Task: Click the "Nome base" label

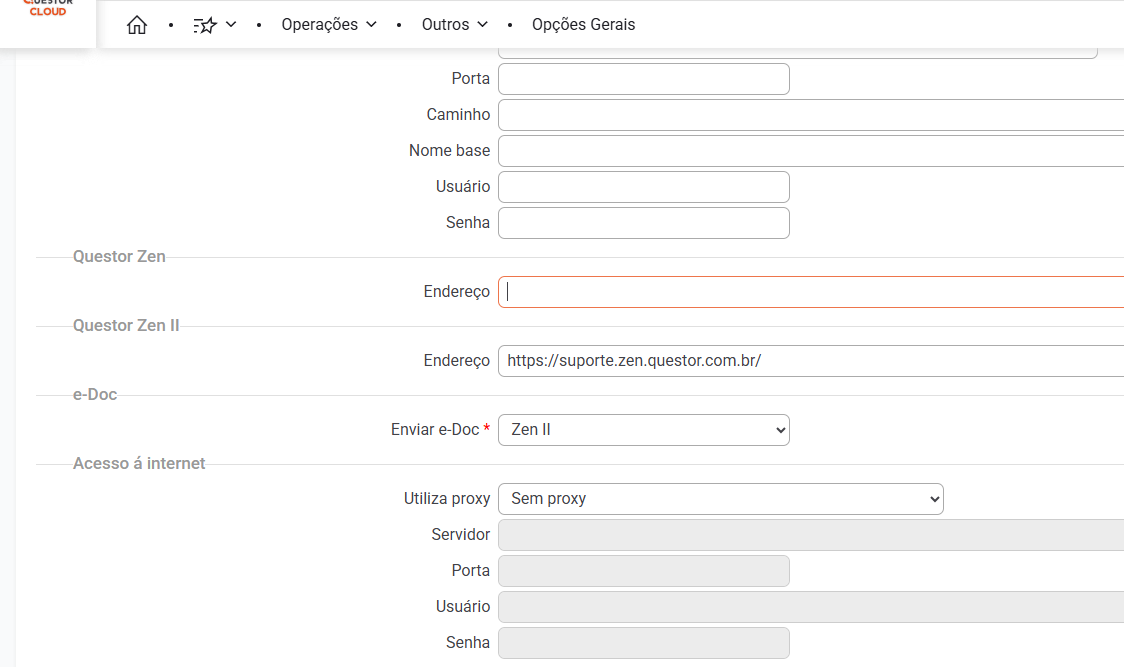Action: click(449, 151)
